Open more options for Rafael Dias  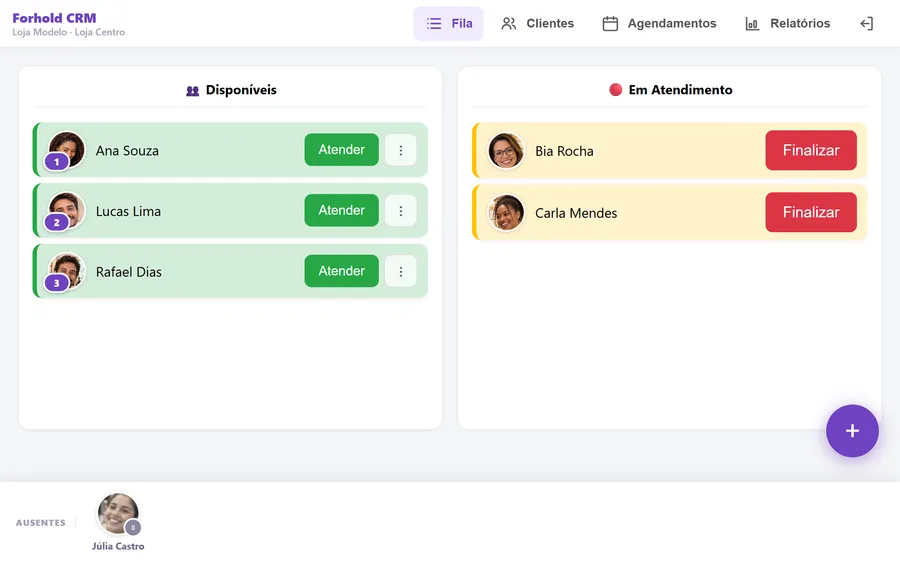[x=401, y=271]
